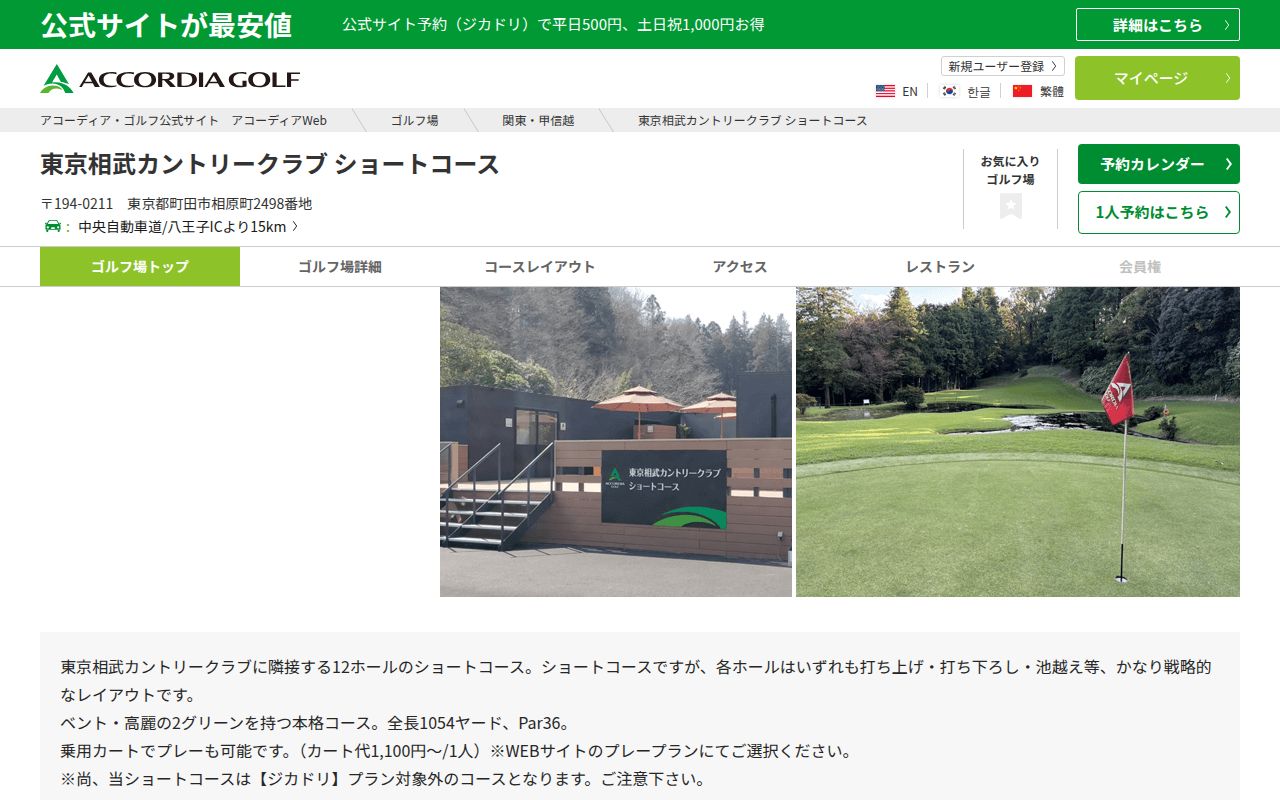Click the last breadcrumb 東京相武カントリークラブ ショートコース

pyautogui.click(x=753, y=120)
